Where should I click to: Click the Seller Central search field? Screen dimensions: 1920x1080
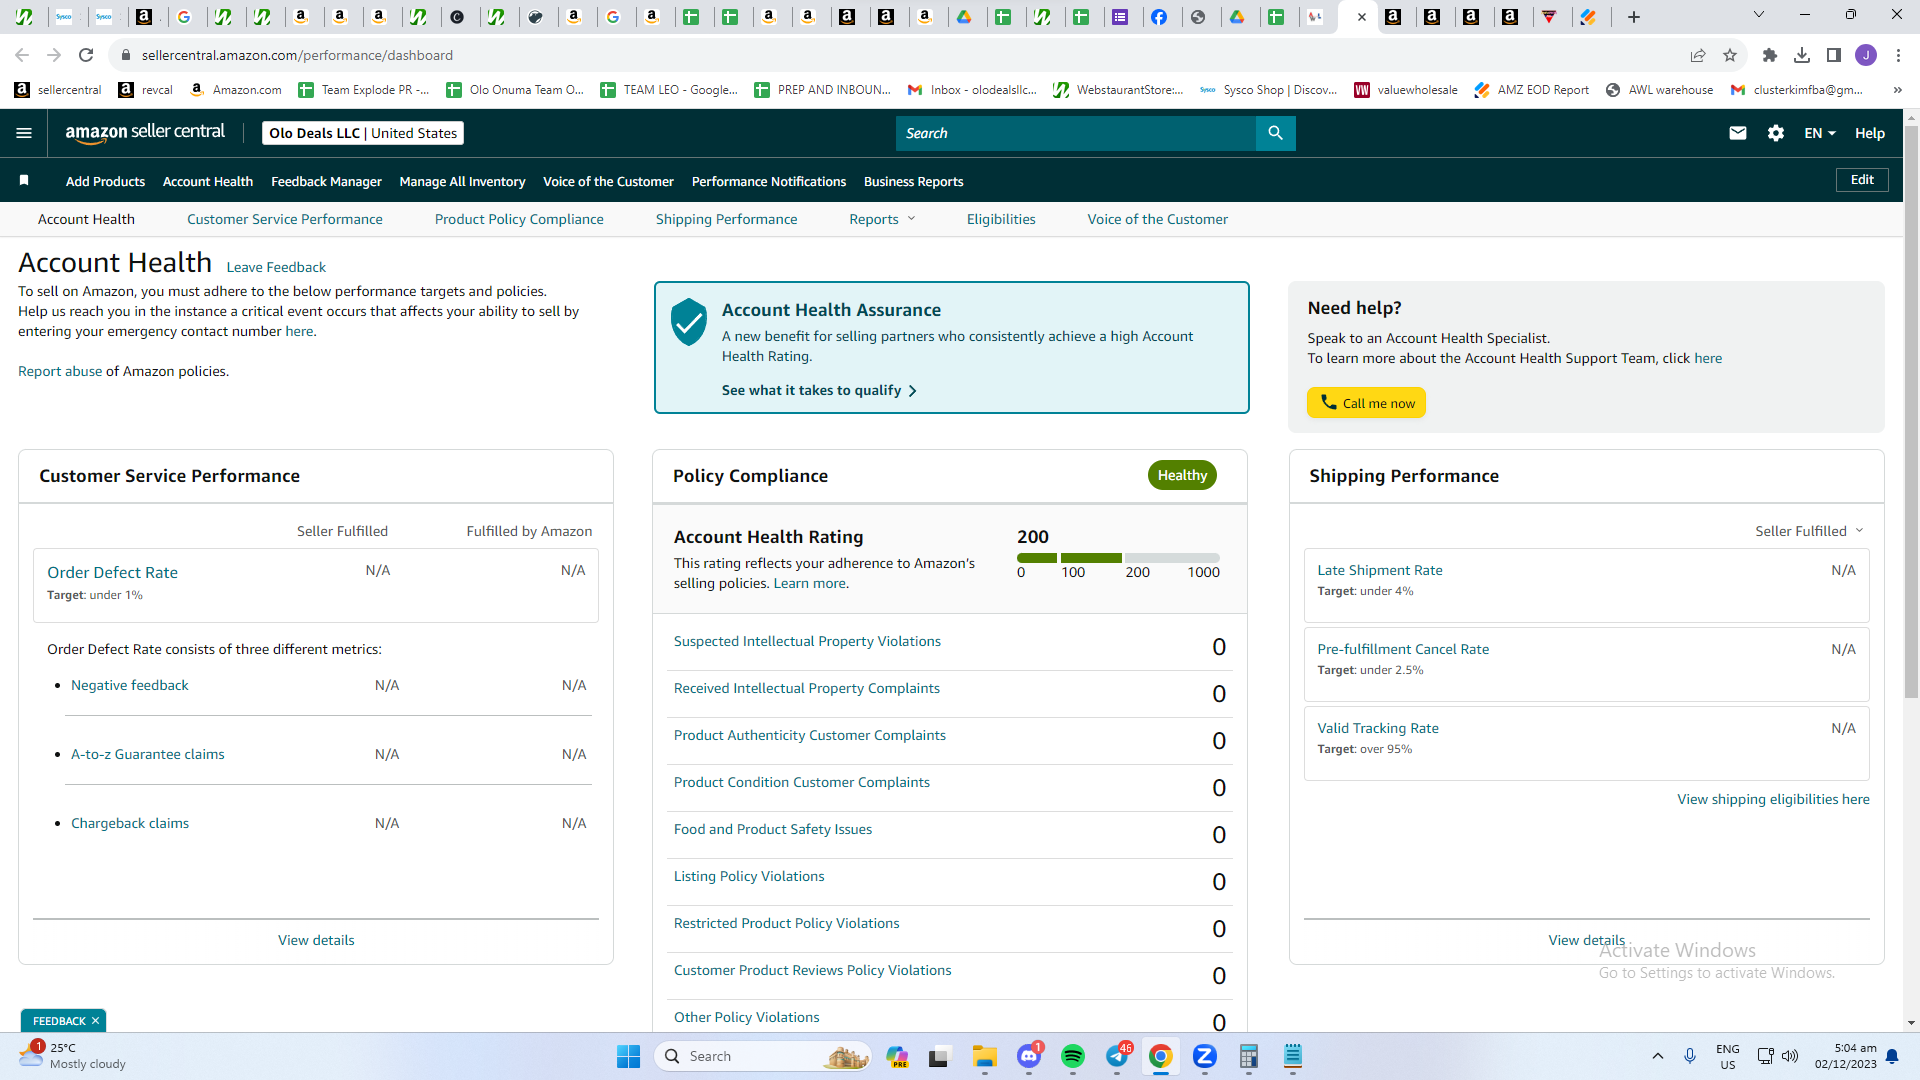pyautogui.click(x=1076, y=133)
